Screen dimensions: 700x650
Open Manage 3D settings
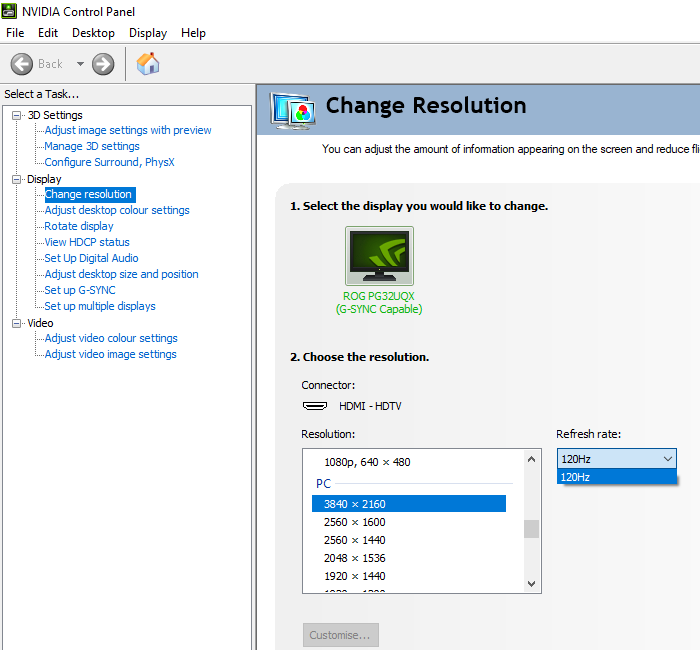coord(92,146)
